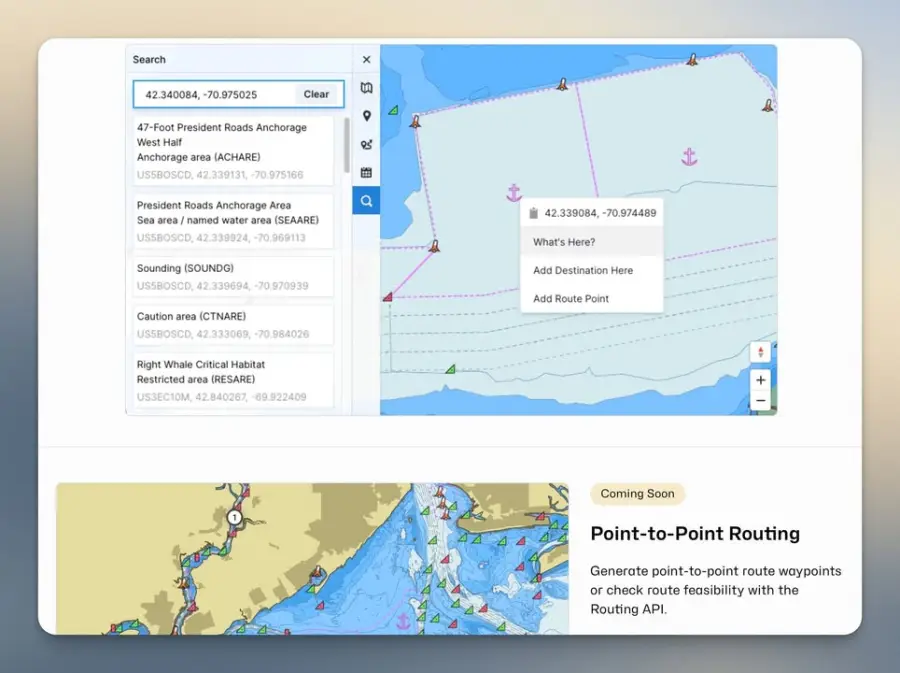Click route point 1 marker on routing map
900x673 pixels.
coord(234,518)
